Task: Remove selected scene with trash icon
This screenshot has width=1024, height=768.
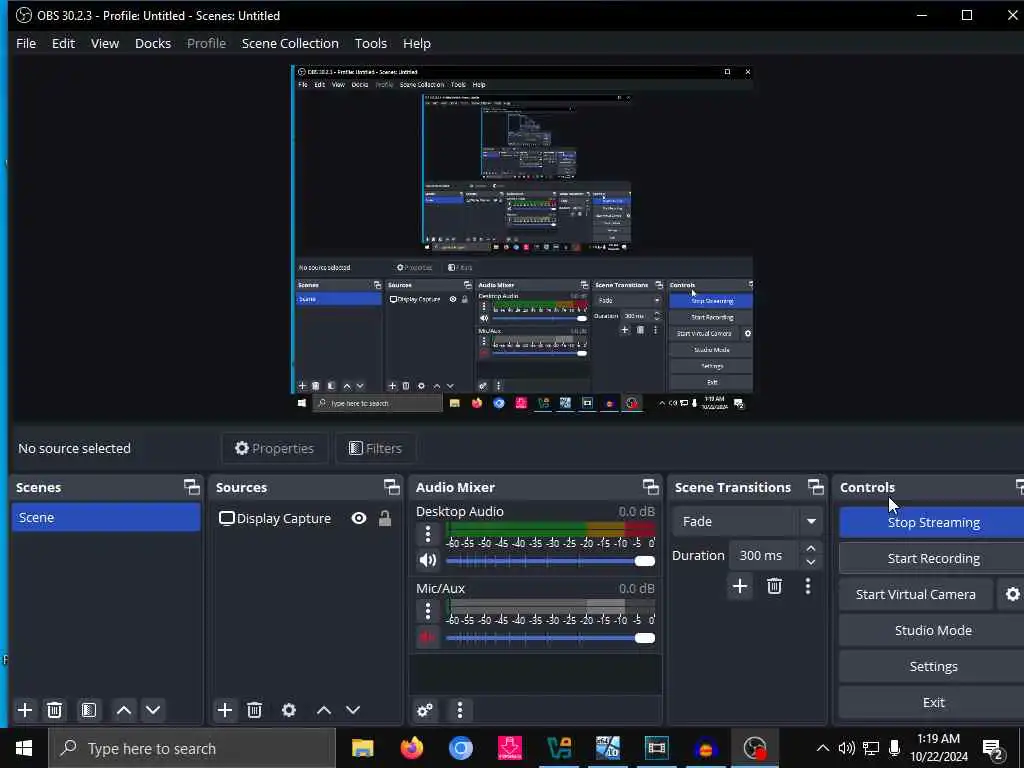Action: pos(55,710)
